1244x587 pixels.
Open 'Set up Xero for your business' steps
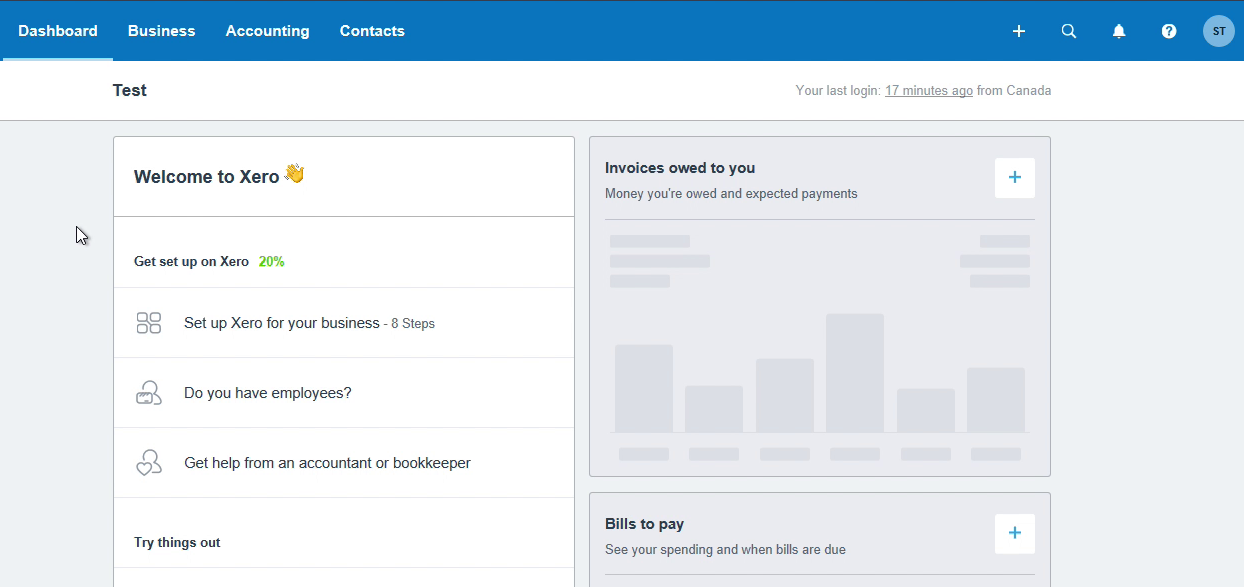pos(344,323)
